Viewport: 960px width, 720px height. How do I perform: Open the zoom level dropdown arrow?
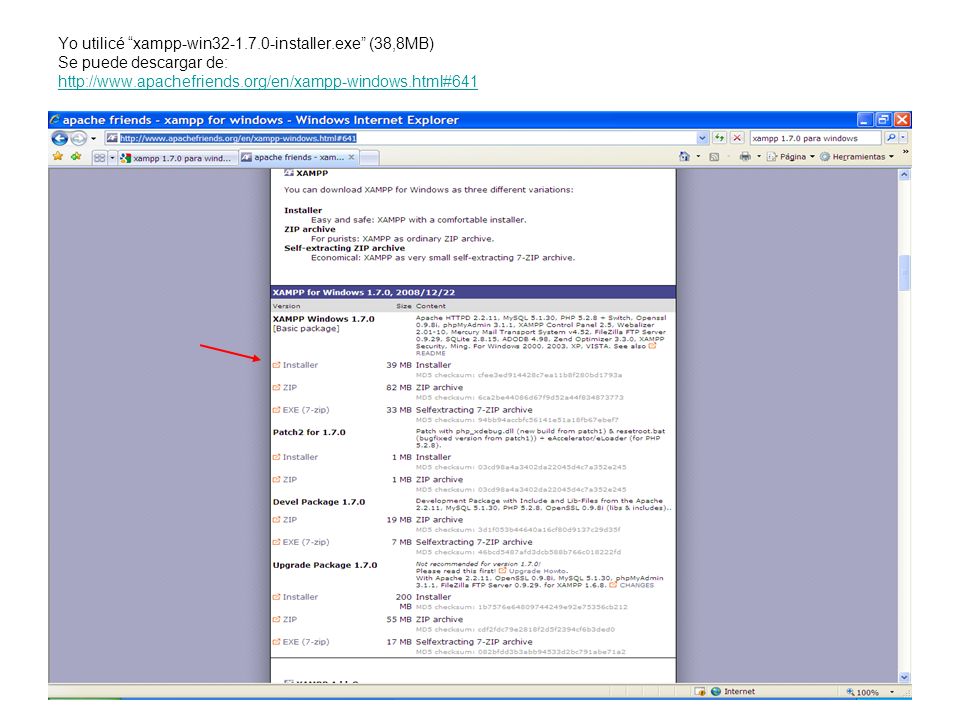click(x=891, y=692)
